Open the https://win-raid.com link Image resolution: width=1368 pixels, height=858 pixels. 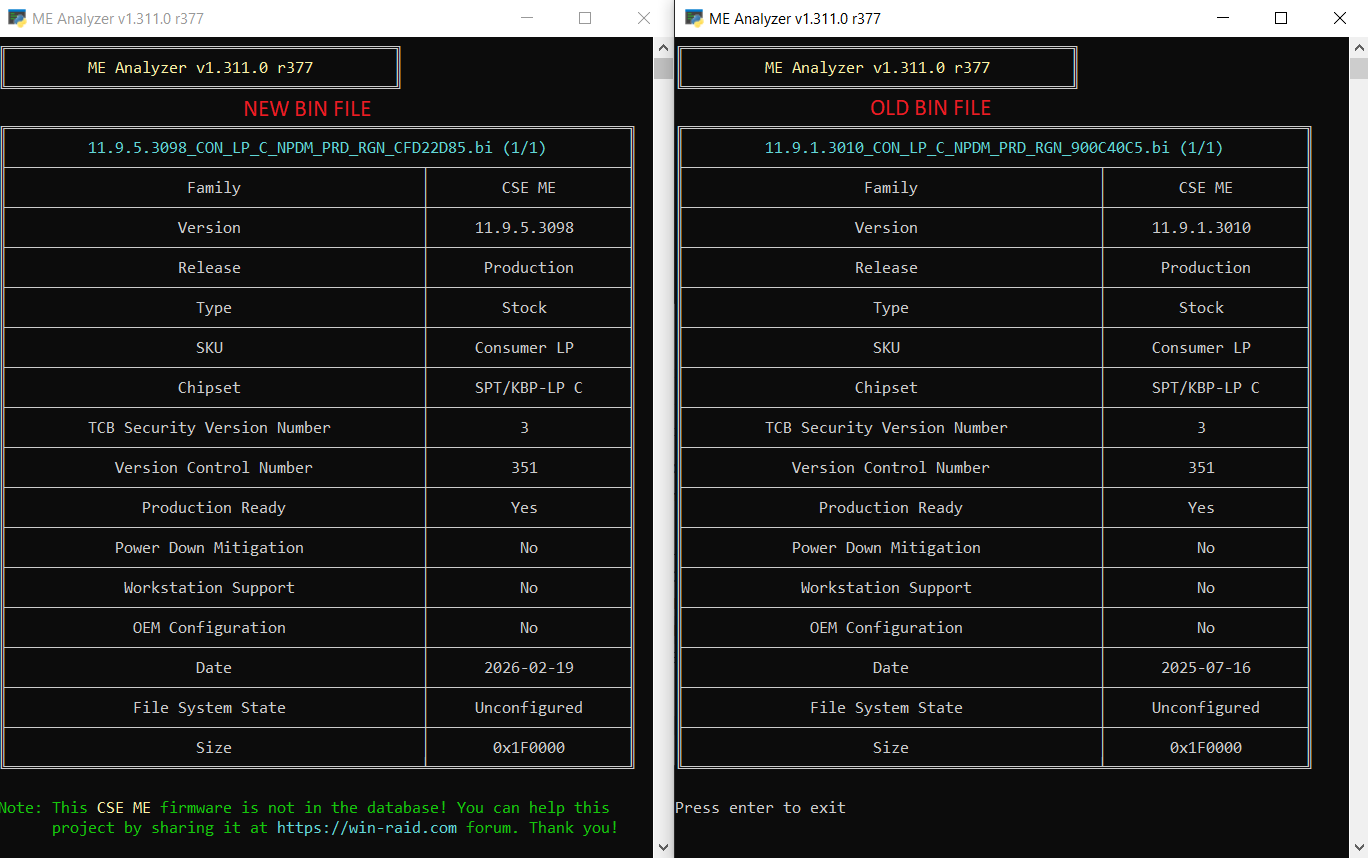367,827
